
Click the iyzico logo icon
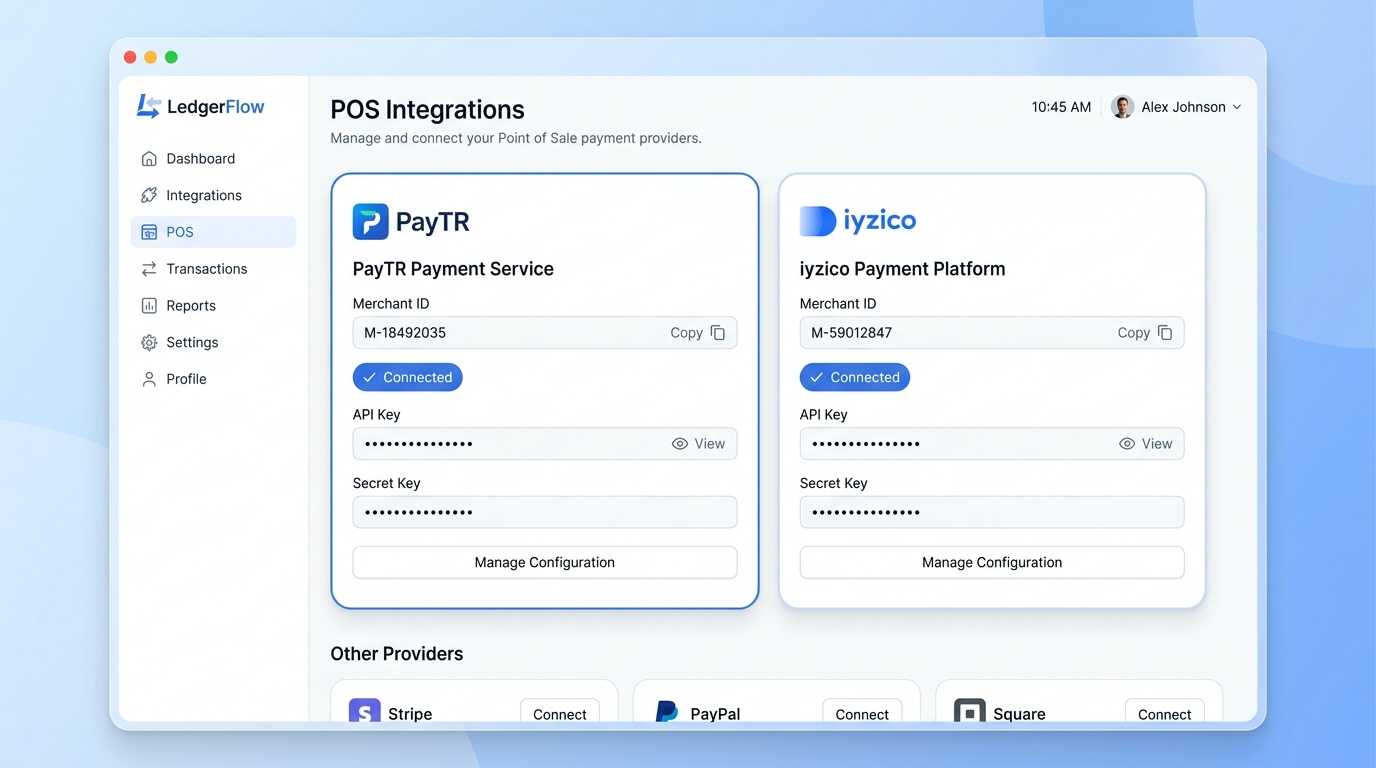point(817,221)
